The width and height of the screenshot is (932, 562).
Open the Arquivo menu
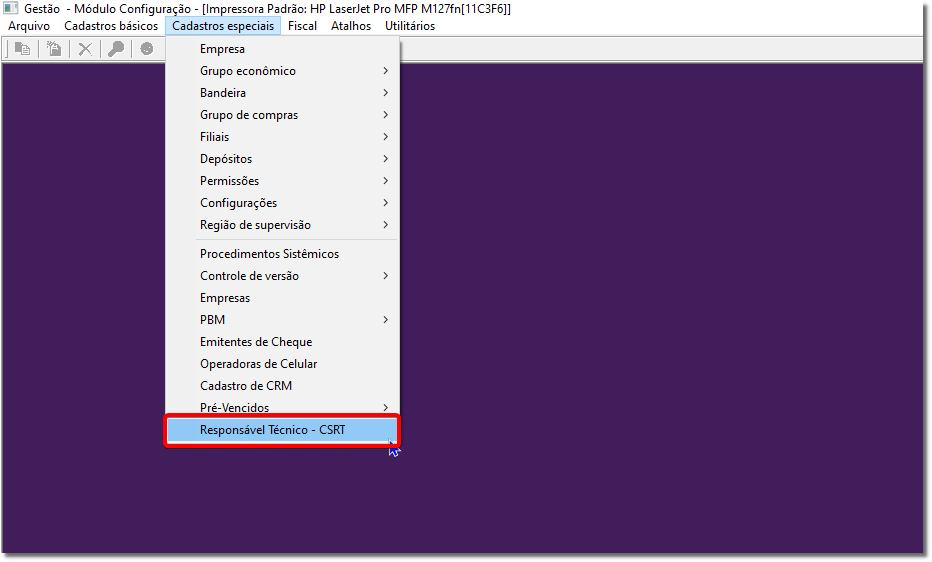[29, 26]
